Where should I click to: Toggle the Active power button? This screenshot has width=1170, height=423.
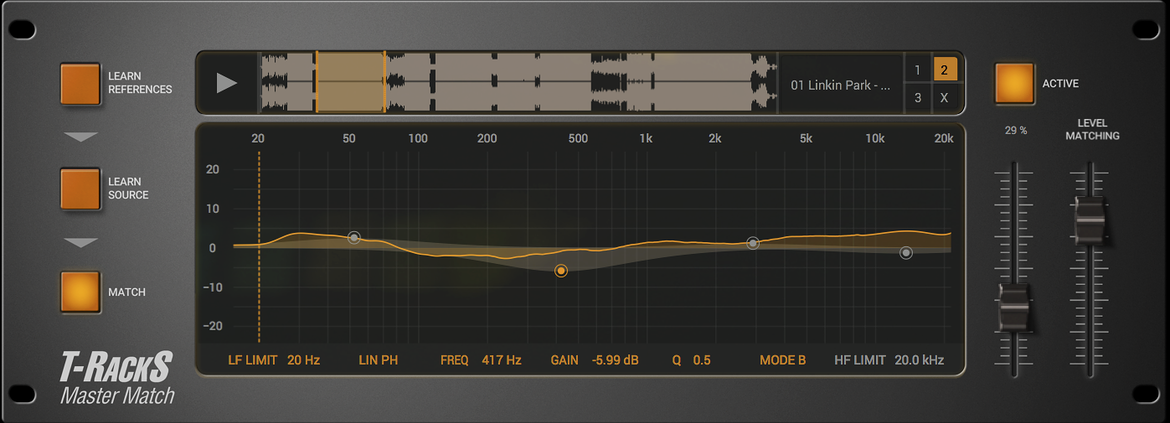1014,83
